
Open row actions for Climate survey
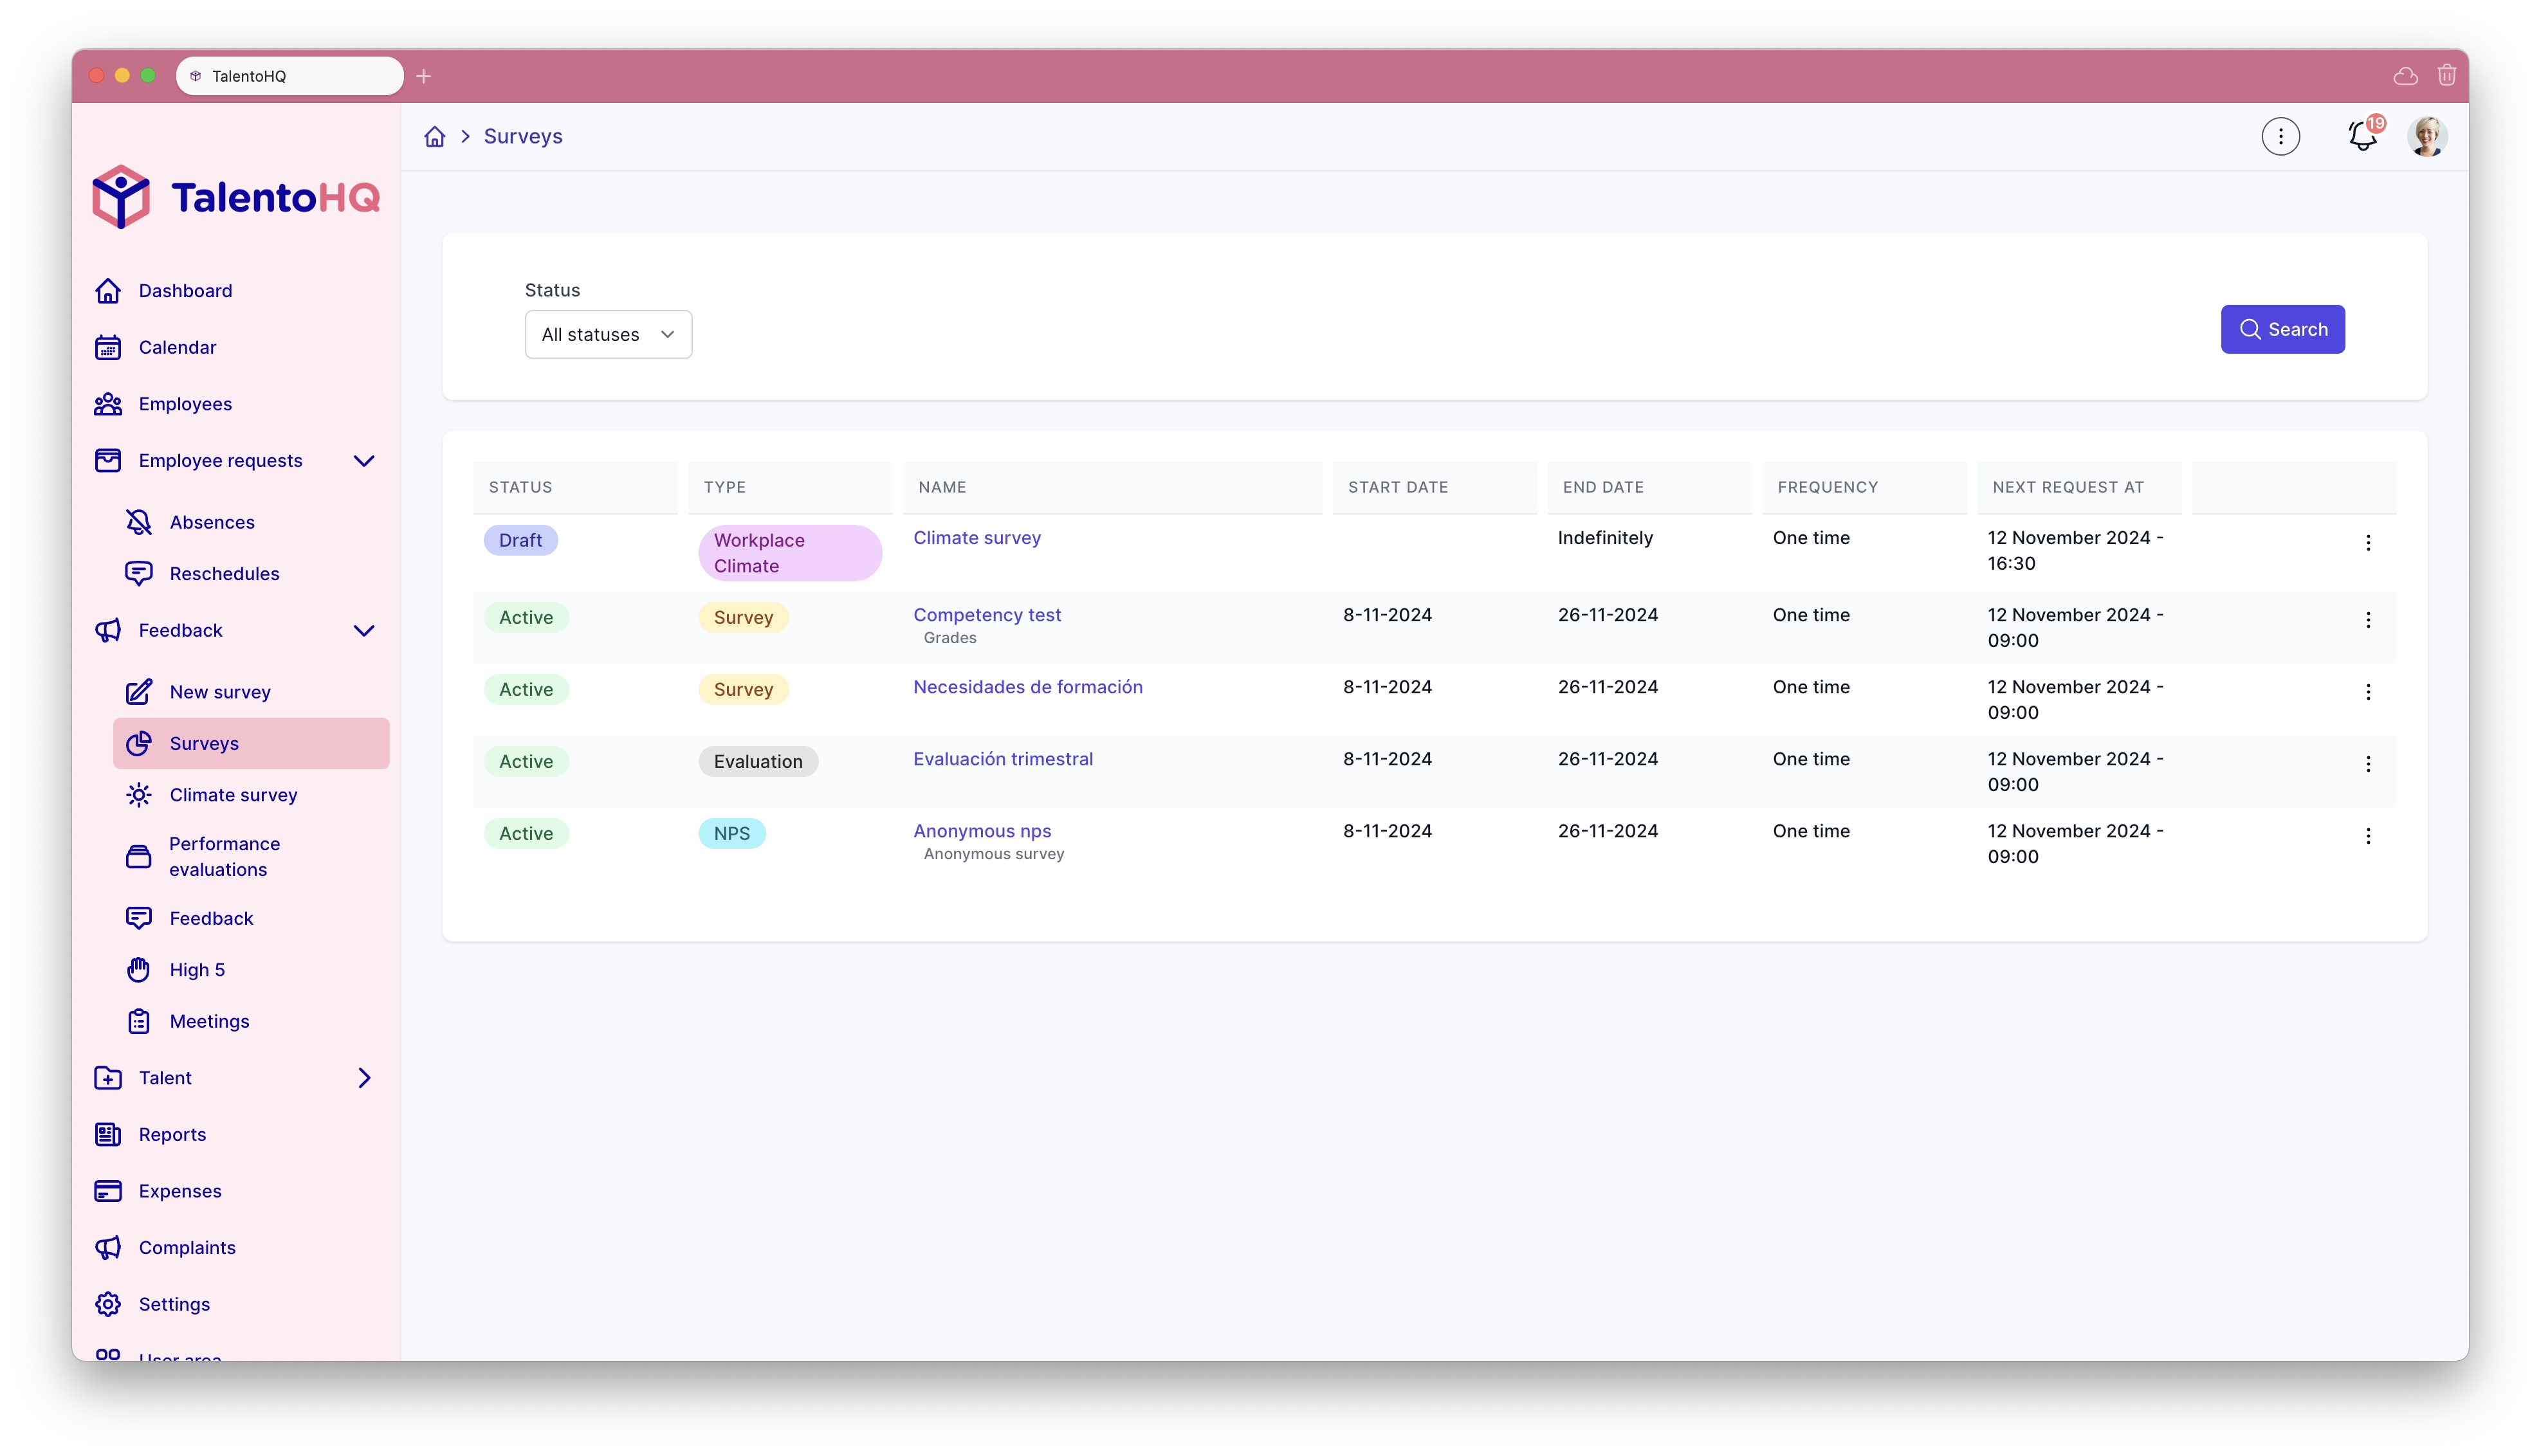[2368, 543]
